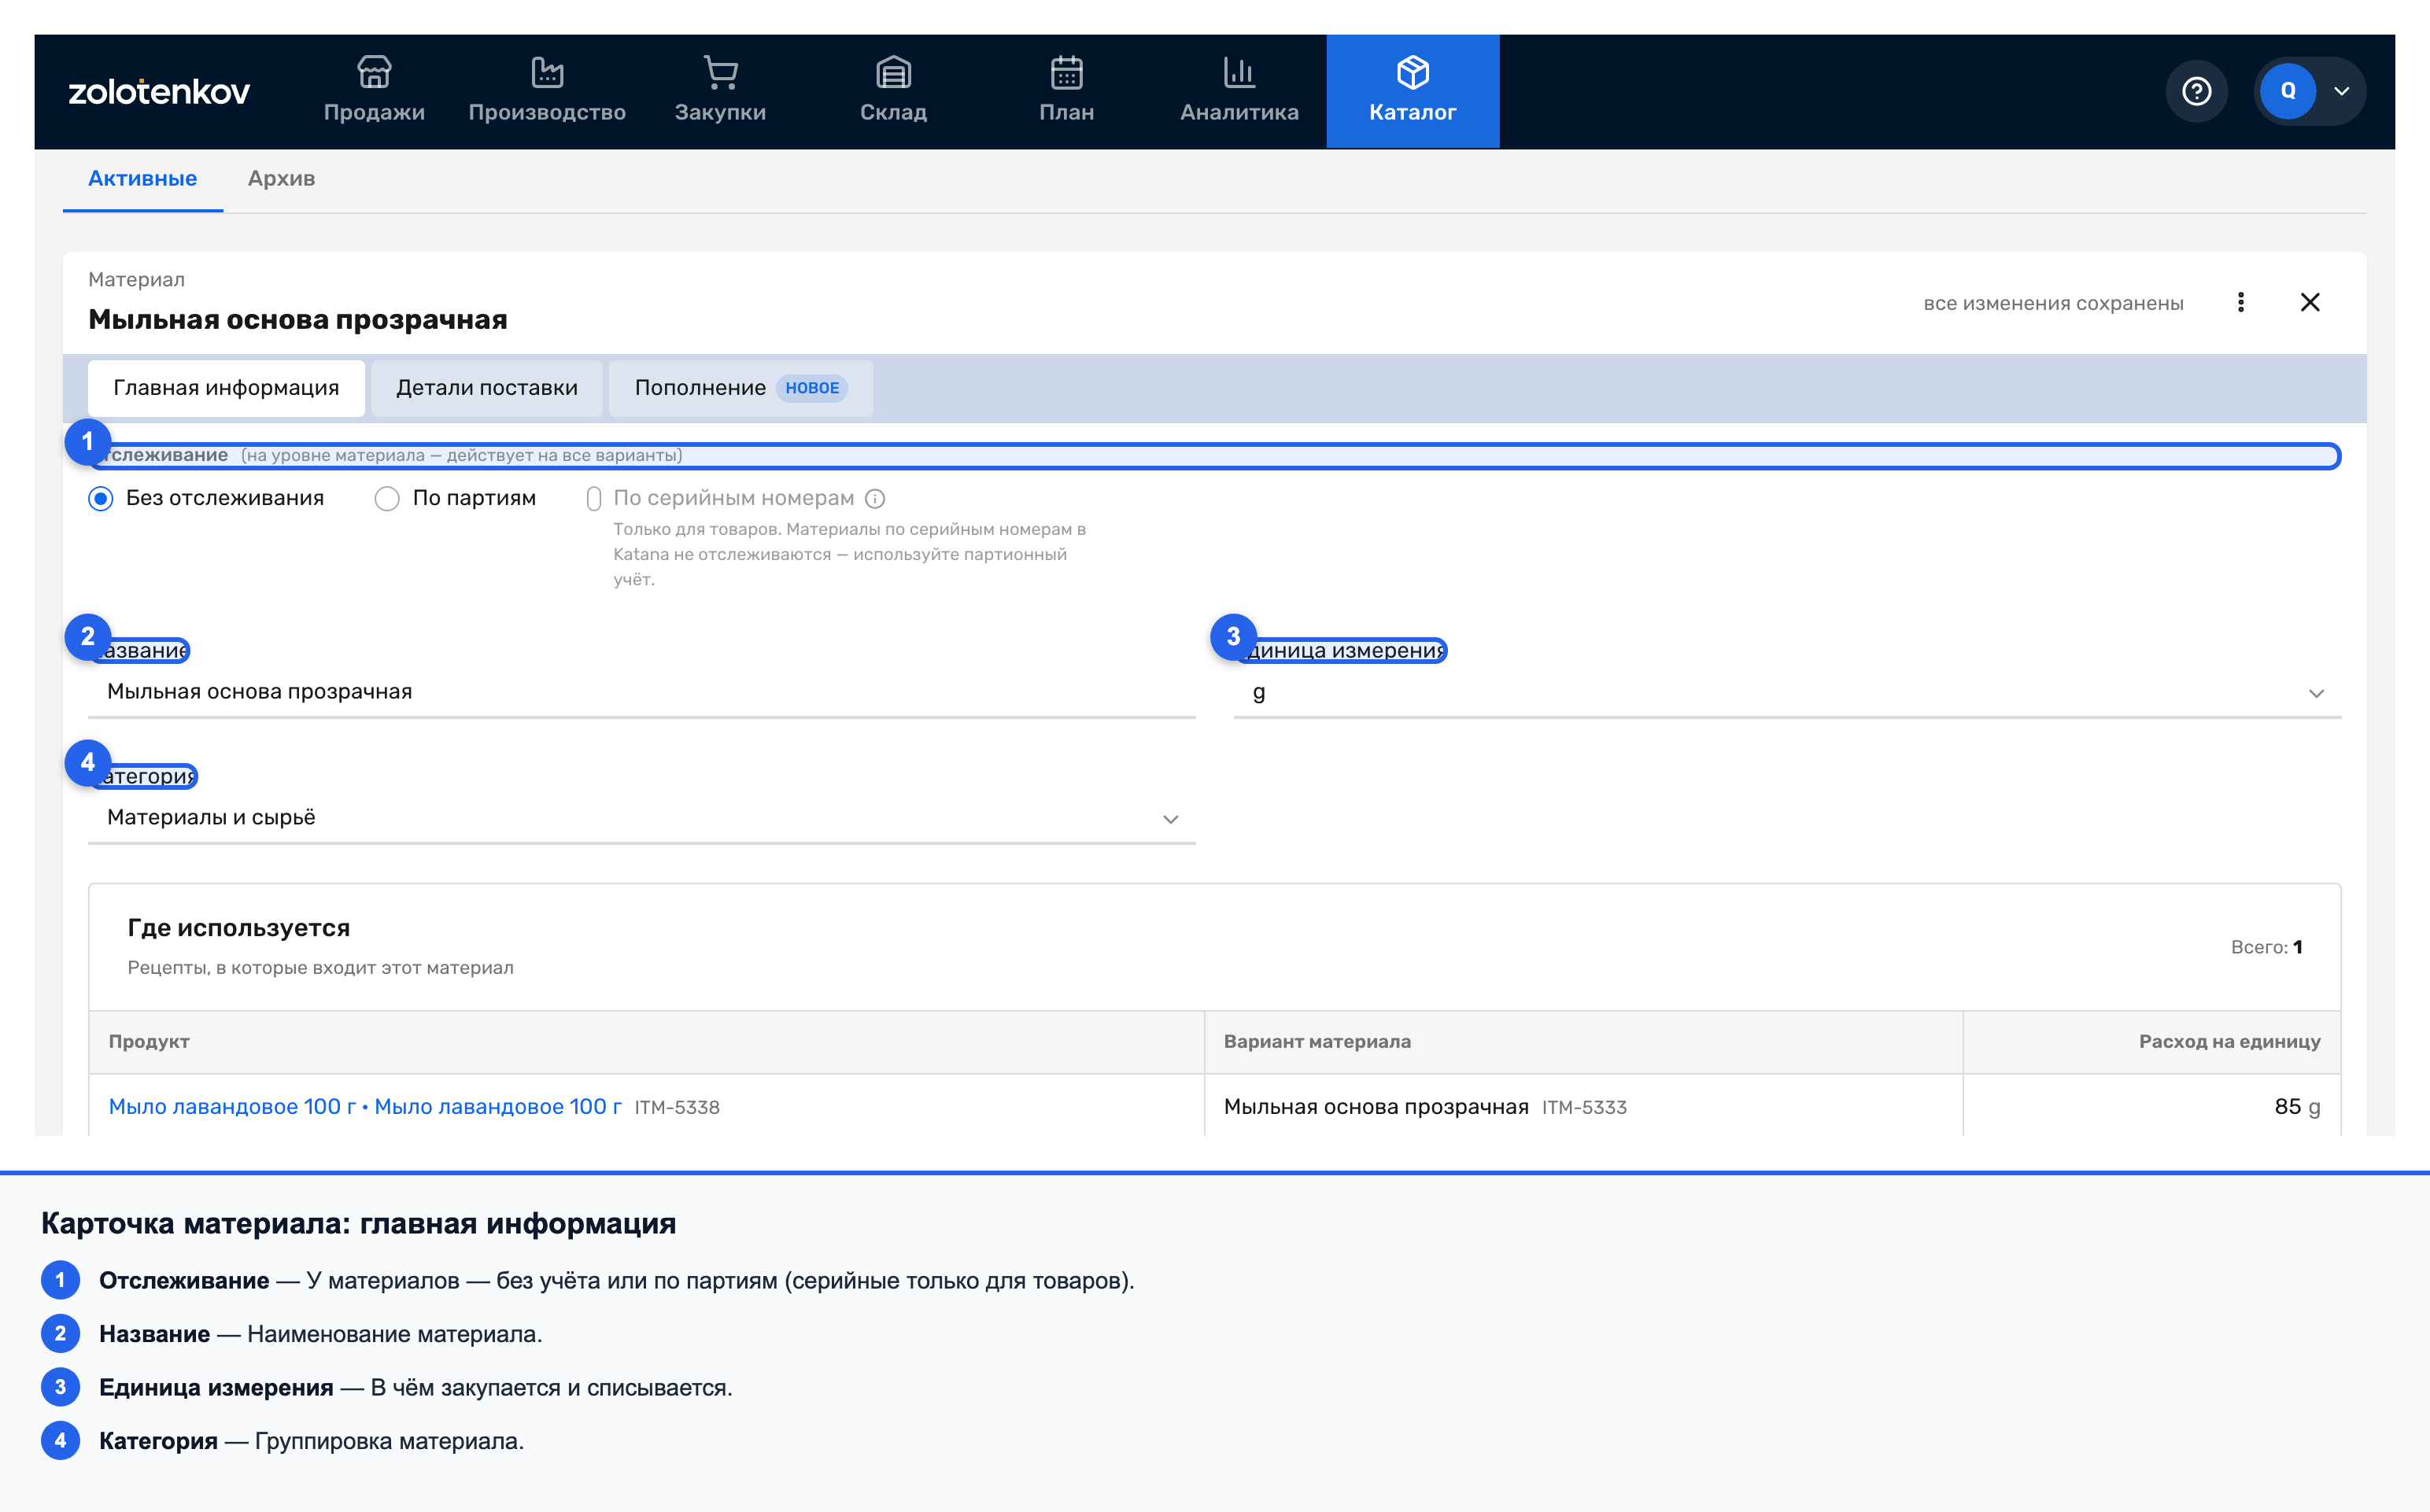2430x1512 pixels.
Task: Click the Q user avatar
Action: point(2287,91)
